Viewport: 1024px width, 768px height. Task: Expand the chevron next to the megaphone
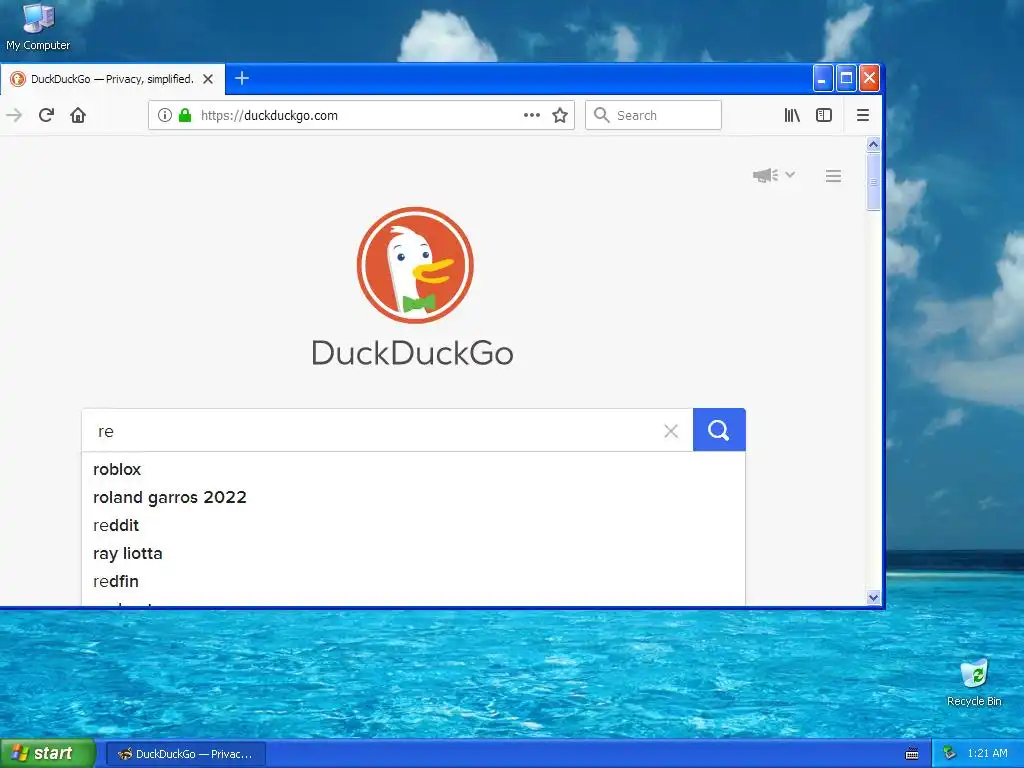click(x=790, y=175)
